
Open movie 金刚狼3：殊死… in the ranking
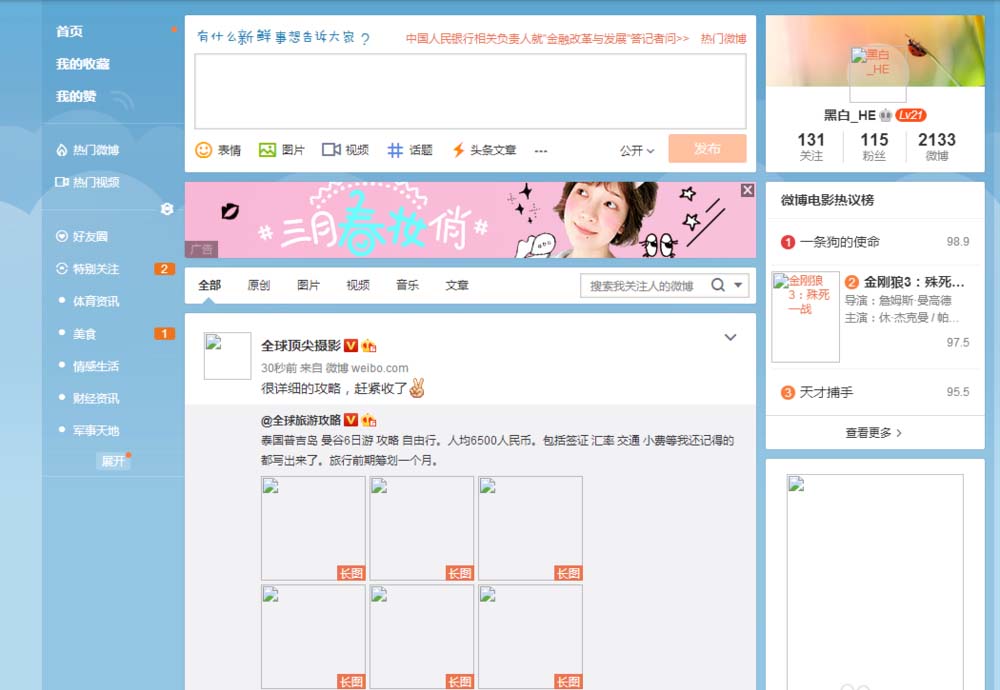click(x=914, y=283)
